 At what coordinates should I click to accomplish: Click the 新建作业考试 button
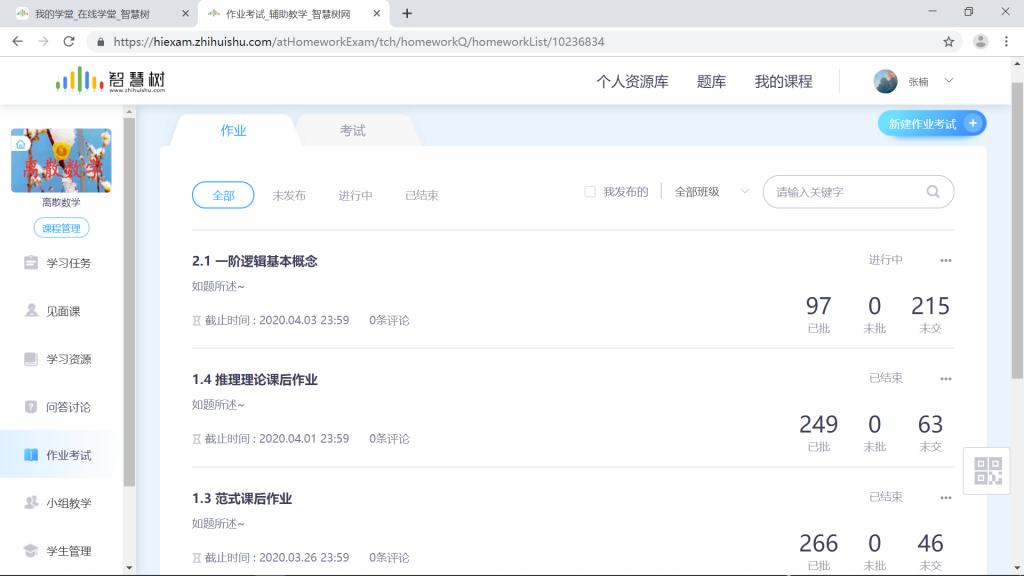click(x=931, y=124)
